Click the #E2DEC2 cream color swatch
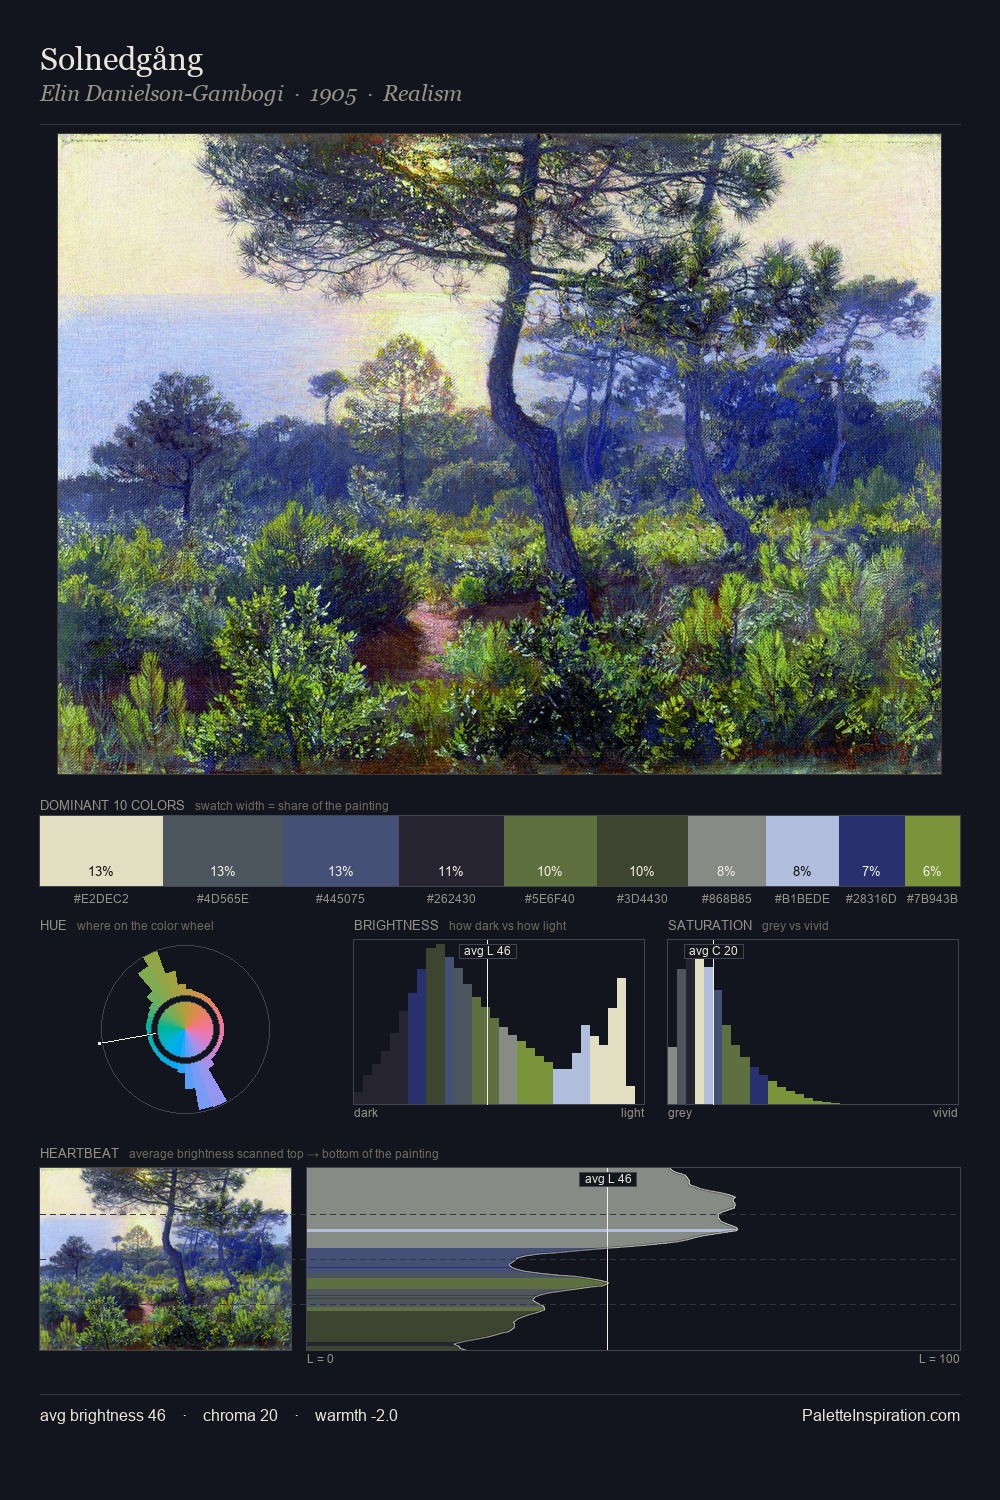 pyautogui.click(x=101, y=851)
